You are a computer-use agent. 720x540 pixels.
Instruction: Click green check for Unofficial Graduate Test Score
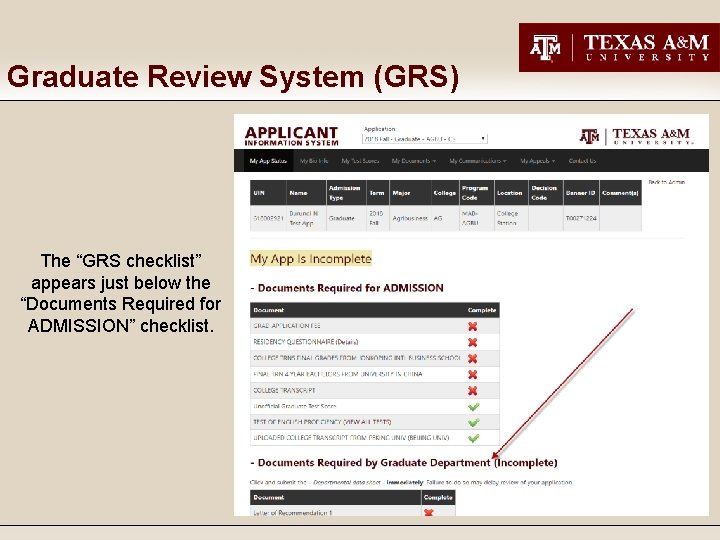[473, 407]
